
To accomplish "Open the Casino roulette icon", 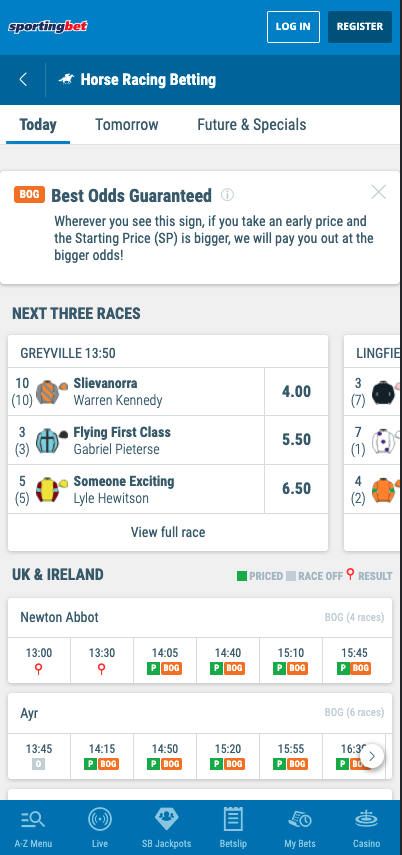I will point(366,819).
